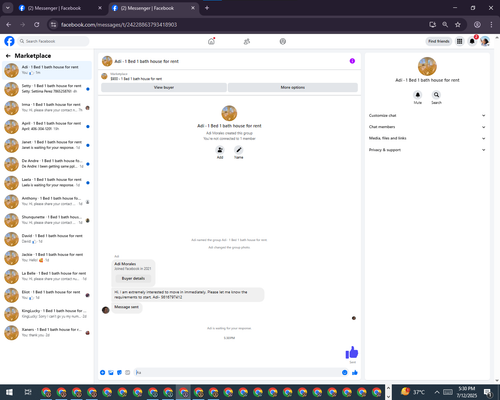
Task: Open David conversation in Marketplace list
Action: point(47,239)
